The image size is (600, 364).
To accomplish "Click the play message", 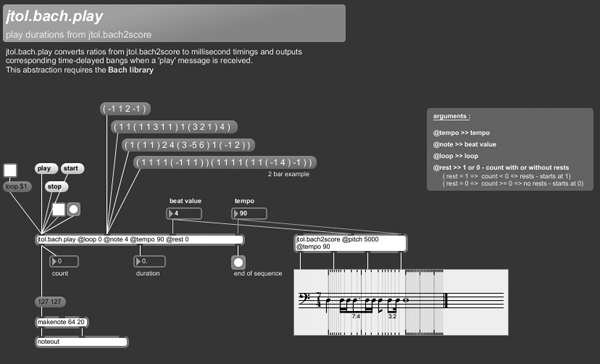I will pos(46,168).
